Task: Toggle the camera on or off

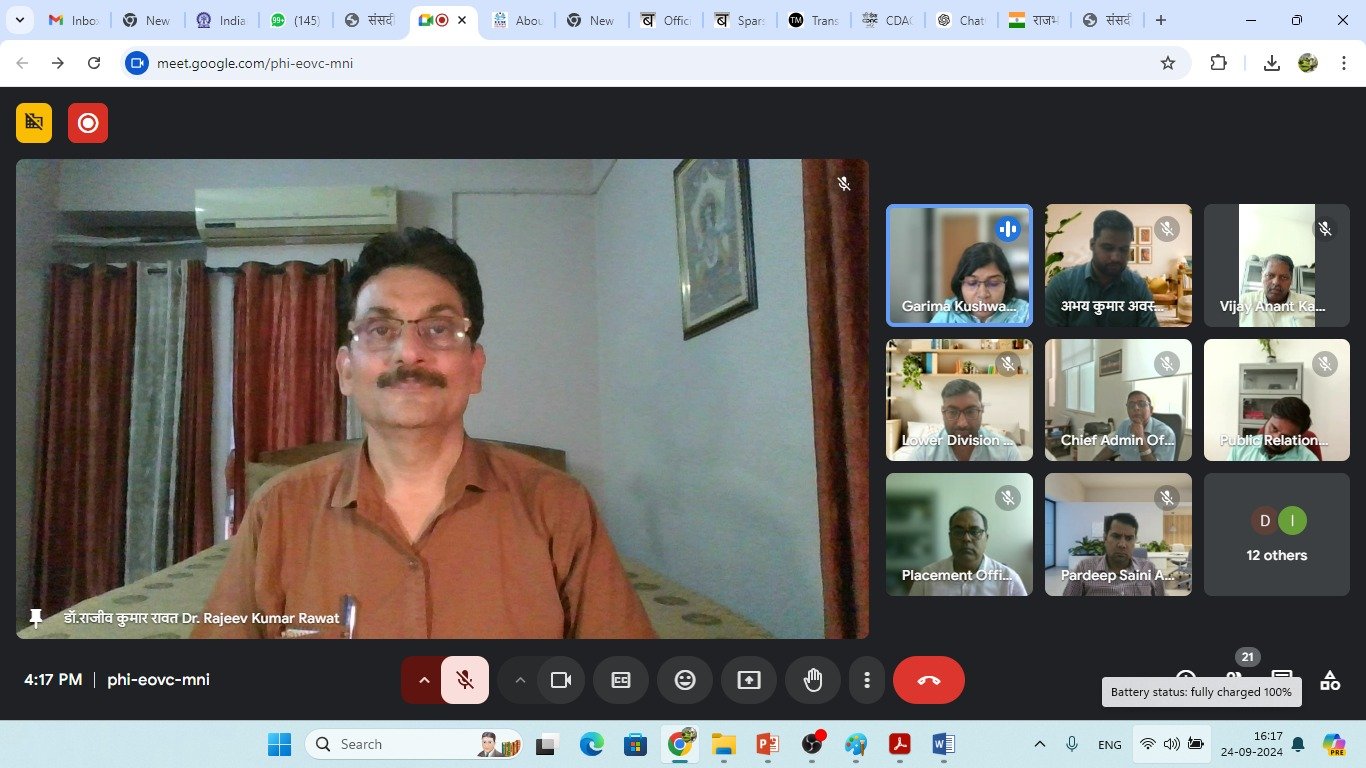Action: (x=561, y=680)
